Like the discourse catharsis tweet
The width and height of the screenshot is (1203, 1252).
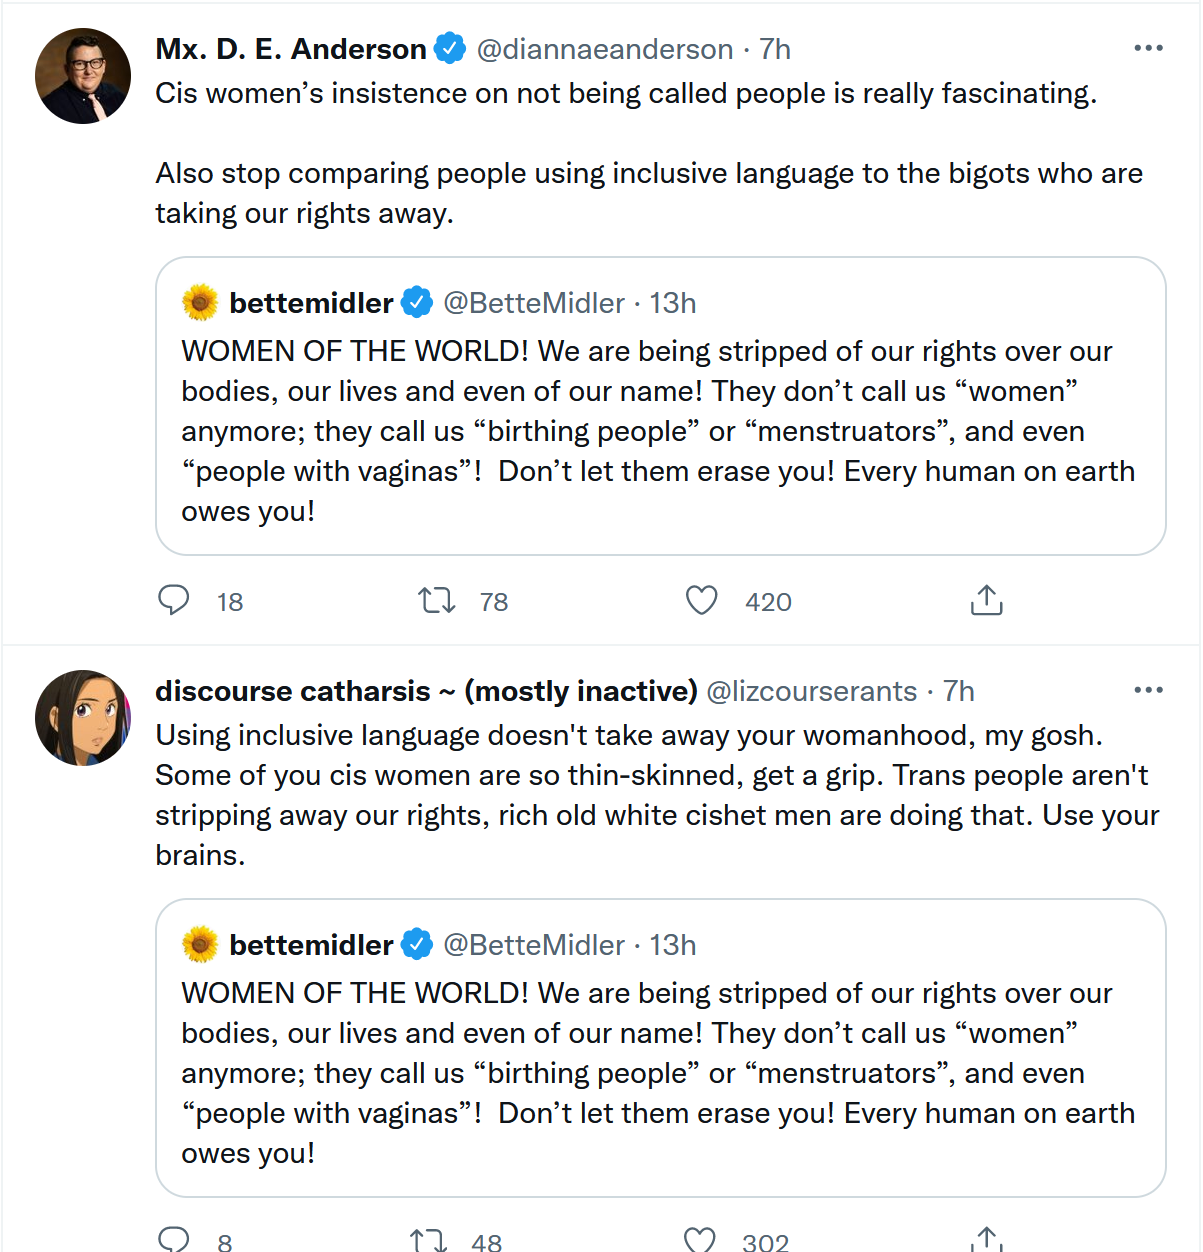click(700, 1240)
